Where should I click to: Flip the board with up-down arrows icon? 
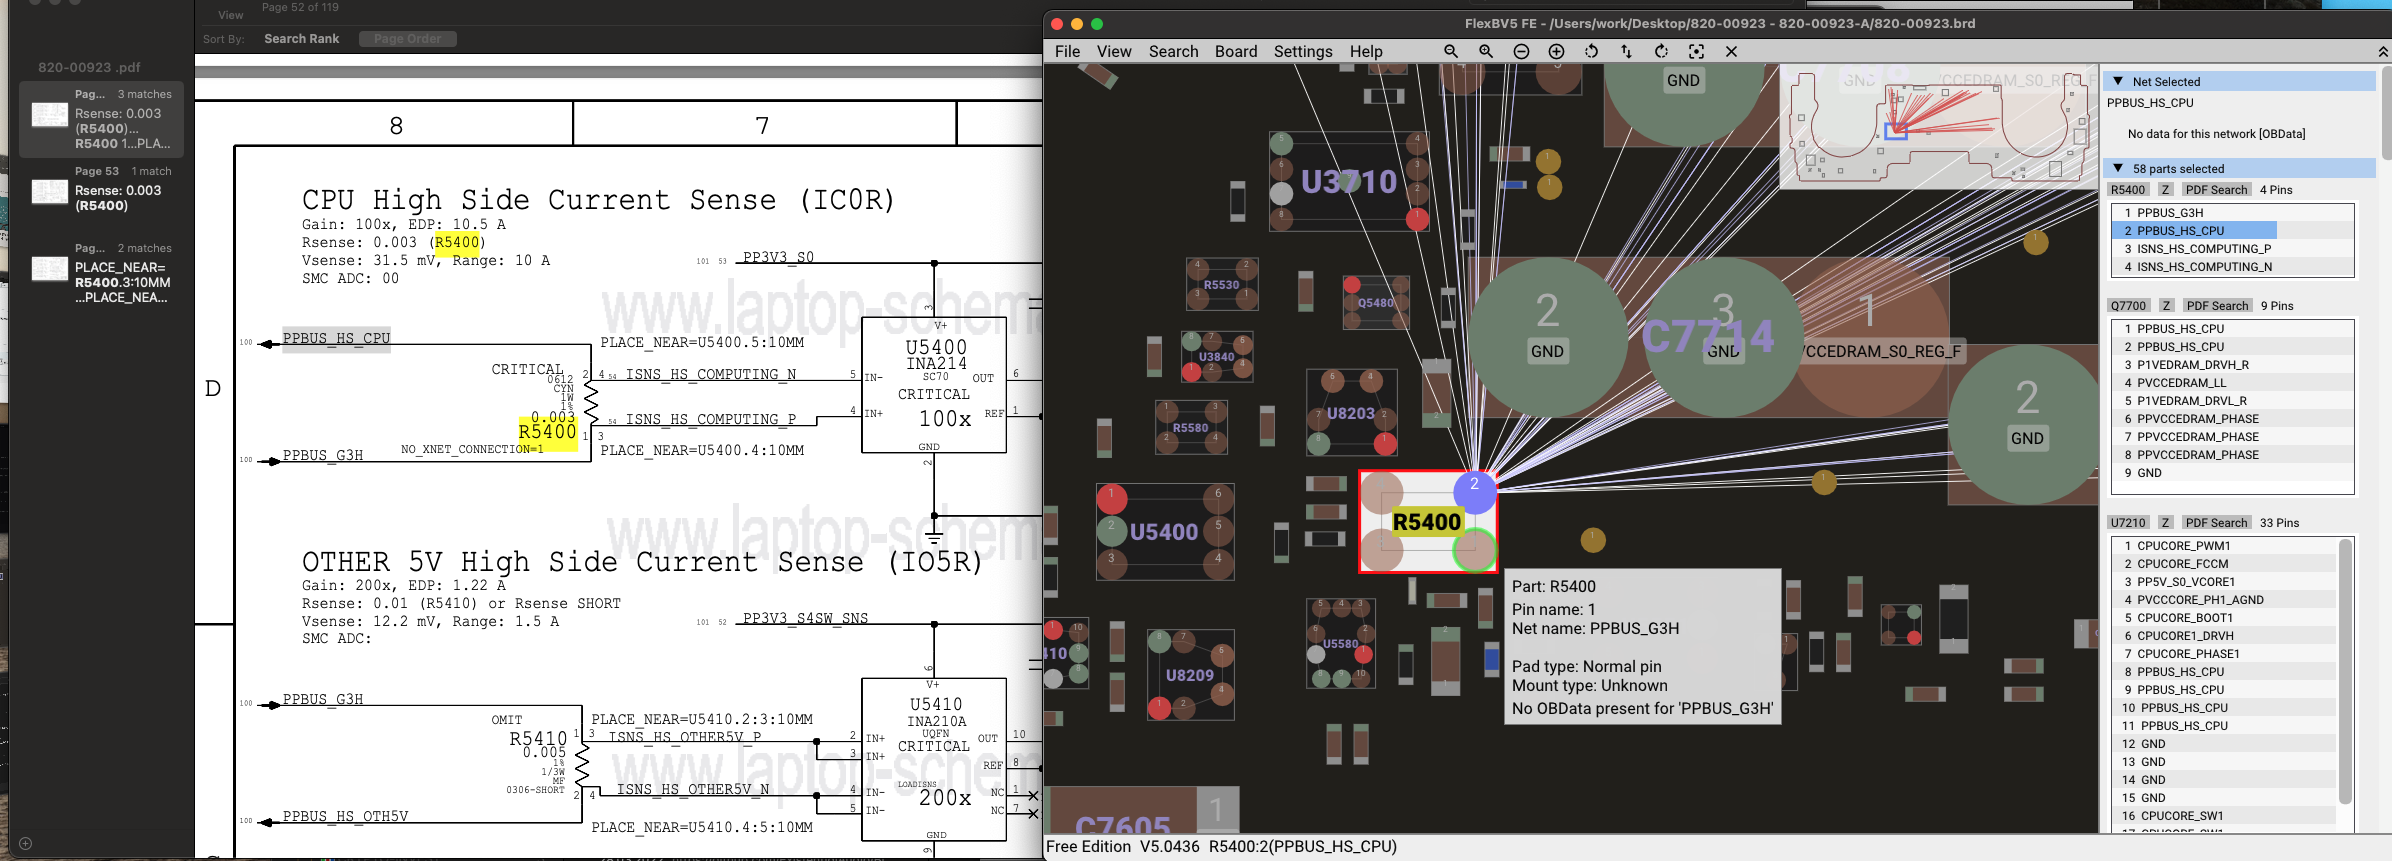click(x=1626, y=51)
